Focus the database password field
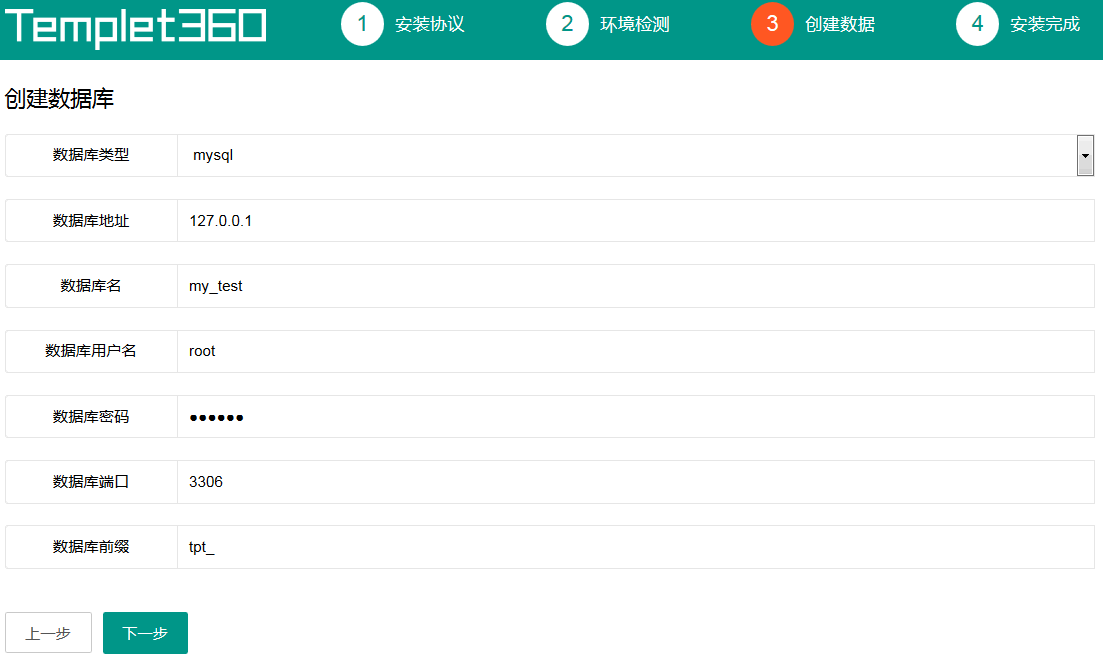1103x665 pixels. point(635,417)
